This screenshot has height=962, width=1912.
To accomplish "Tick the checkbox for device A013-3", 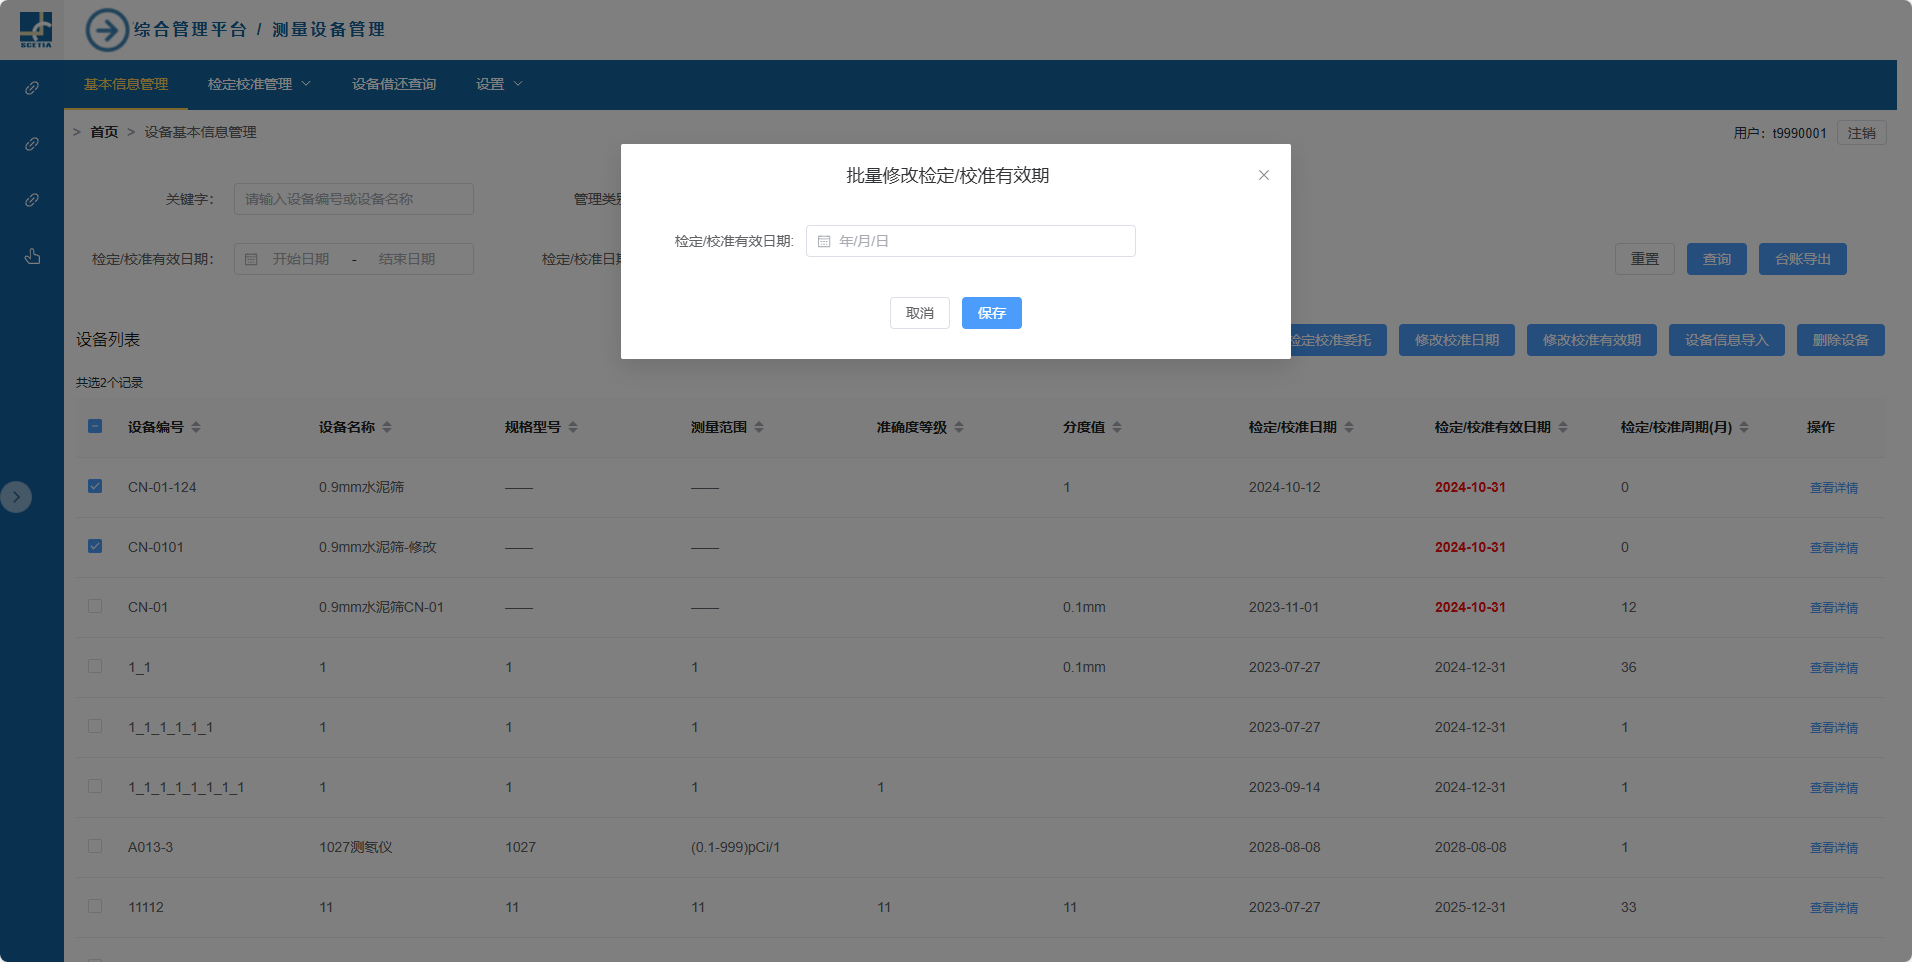I will (x=95, y=847).
